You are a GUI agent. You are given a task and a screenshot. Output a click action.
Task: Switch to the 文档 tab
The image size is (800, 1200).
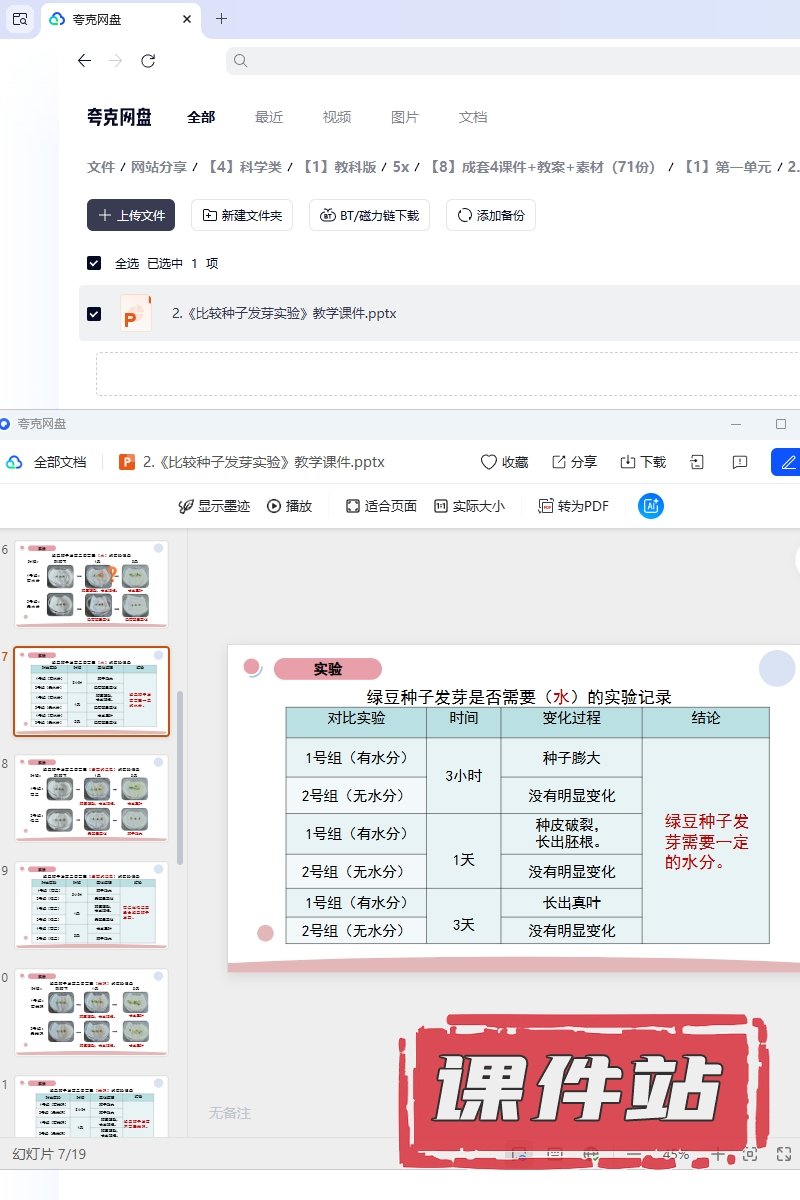coord(473,117)
